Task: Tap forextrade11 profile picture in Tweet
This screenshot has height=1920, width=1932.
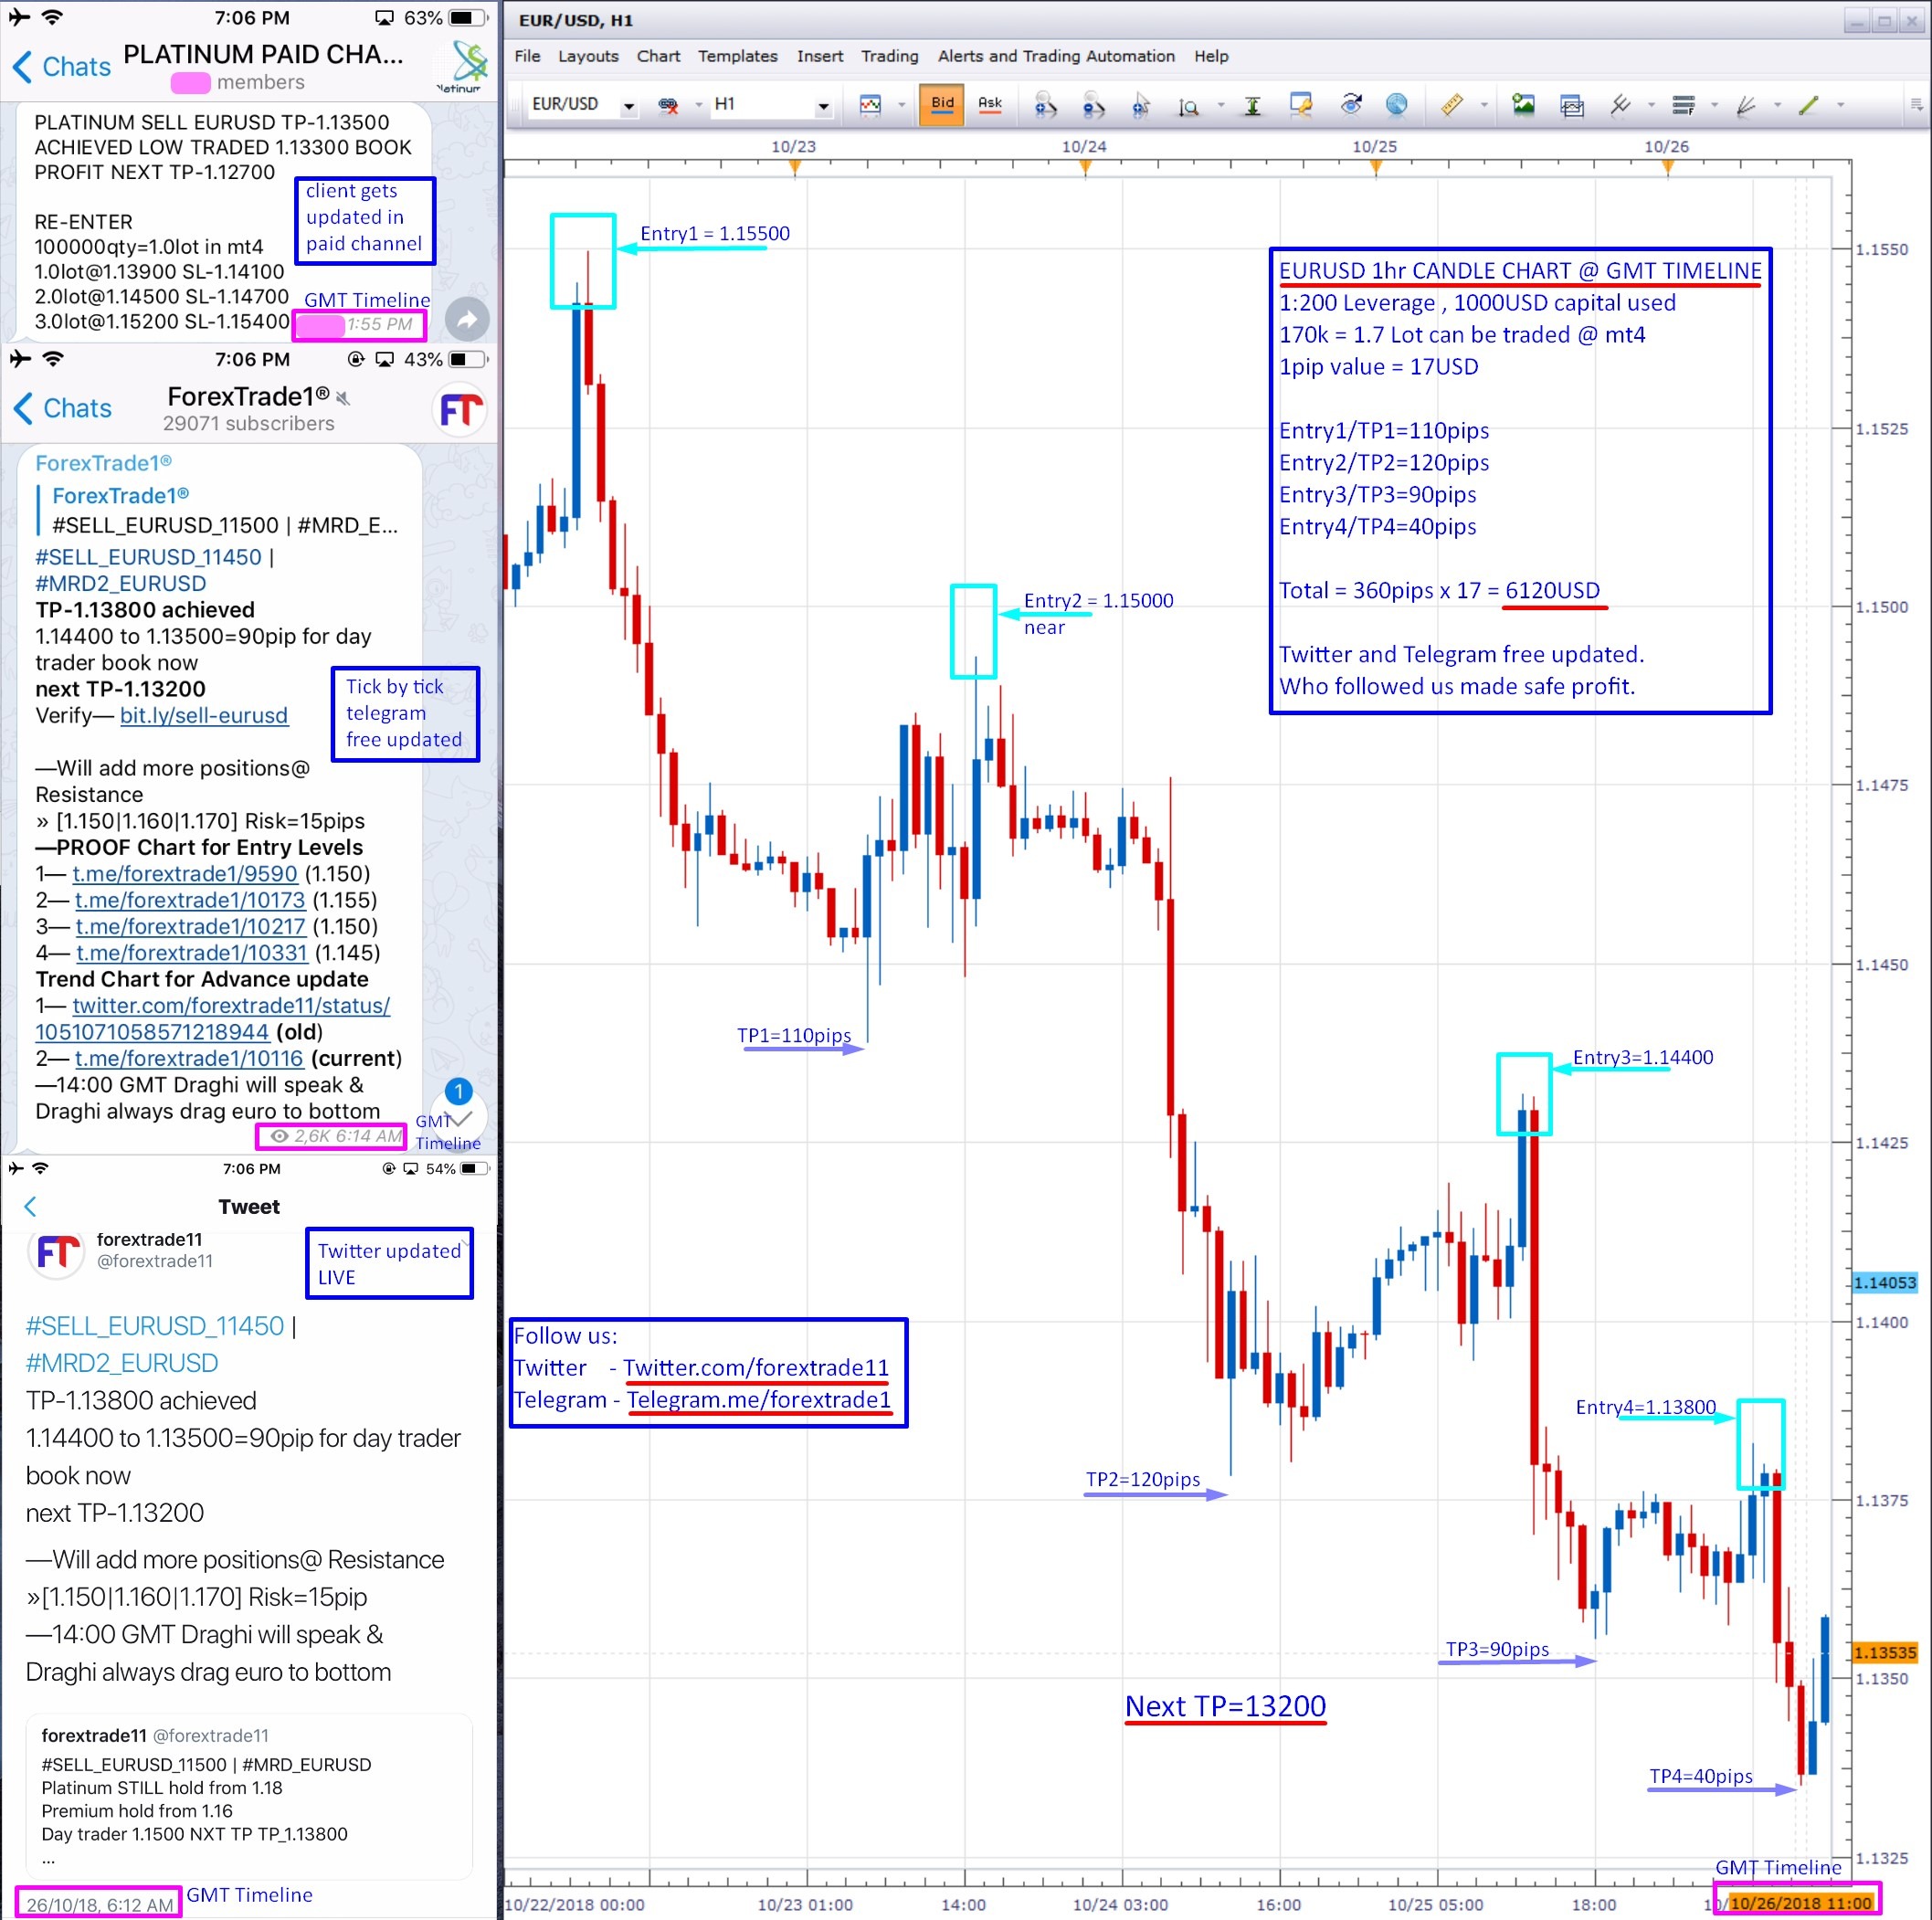Action: pos(57,1252)
